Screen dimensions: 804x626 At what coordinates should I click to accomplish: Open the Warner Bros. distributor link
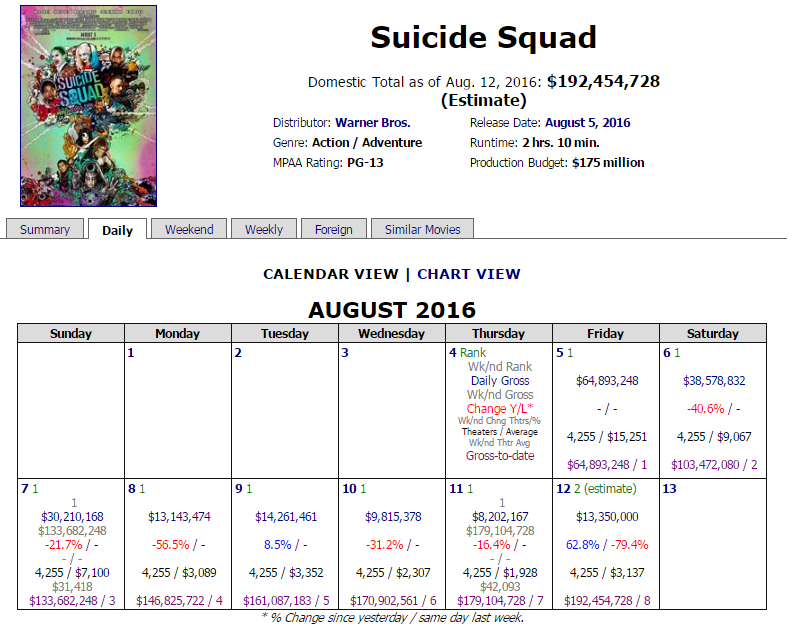point(373,123)
